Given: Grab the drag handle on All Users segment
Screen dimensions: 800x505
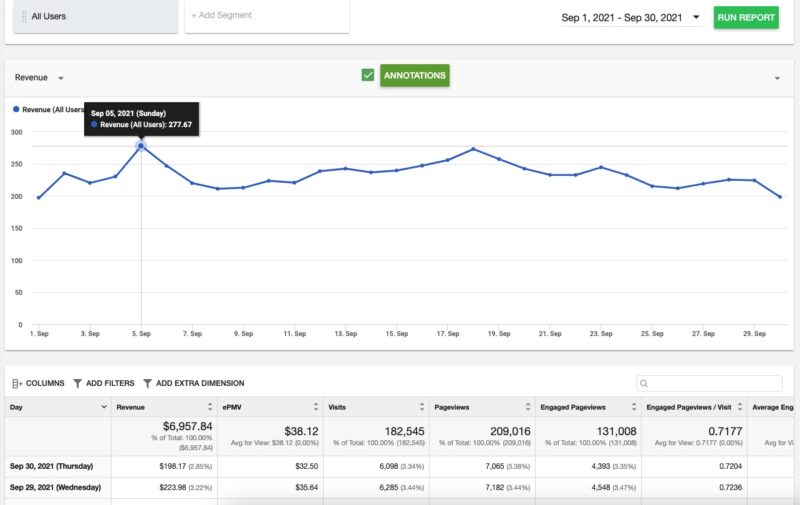Looking at the screenshot, I should pyautogui.click(x=24, y=16).
